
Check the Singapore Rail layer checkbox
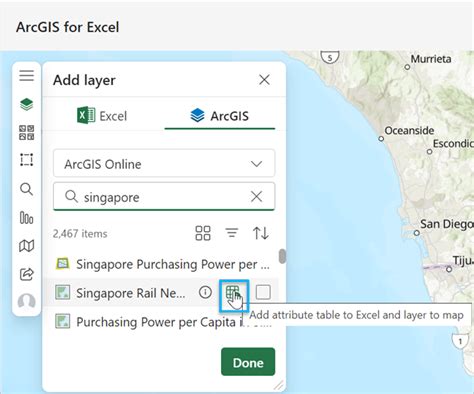[x=263, y=292]
